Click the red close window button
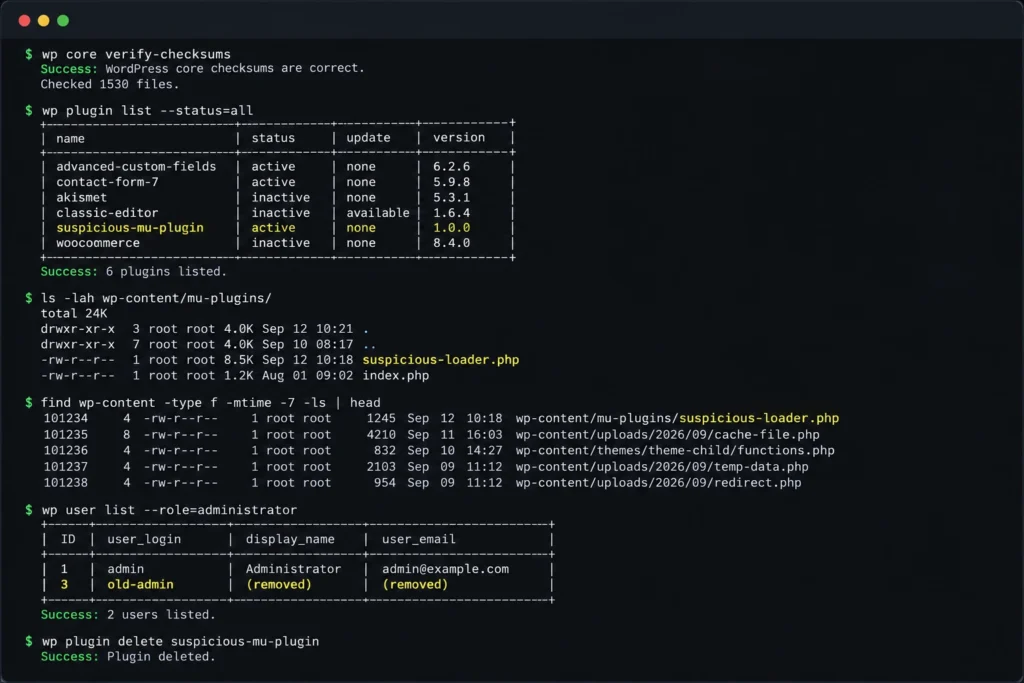The image size is (1024, 683). (24, 21)
